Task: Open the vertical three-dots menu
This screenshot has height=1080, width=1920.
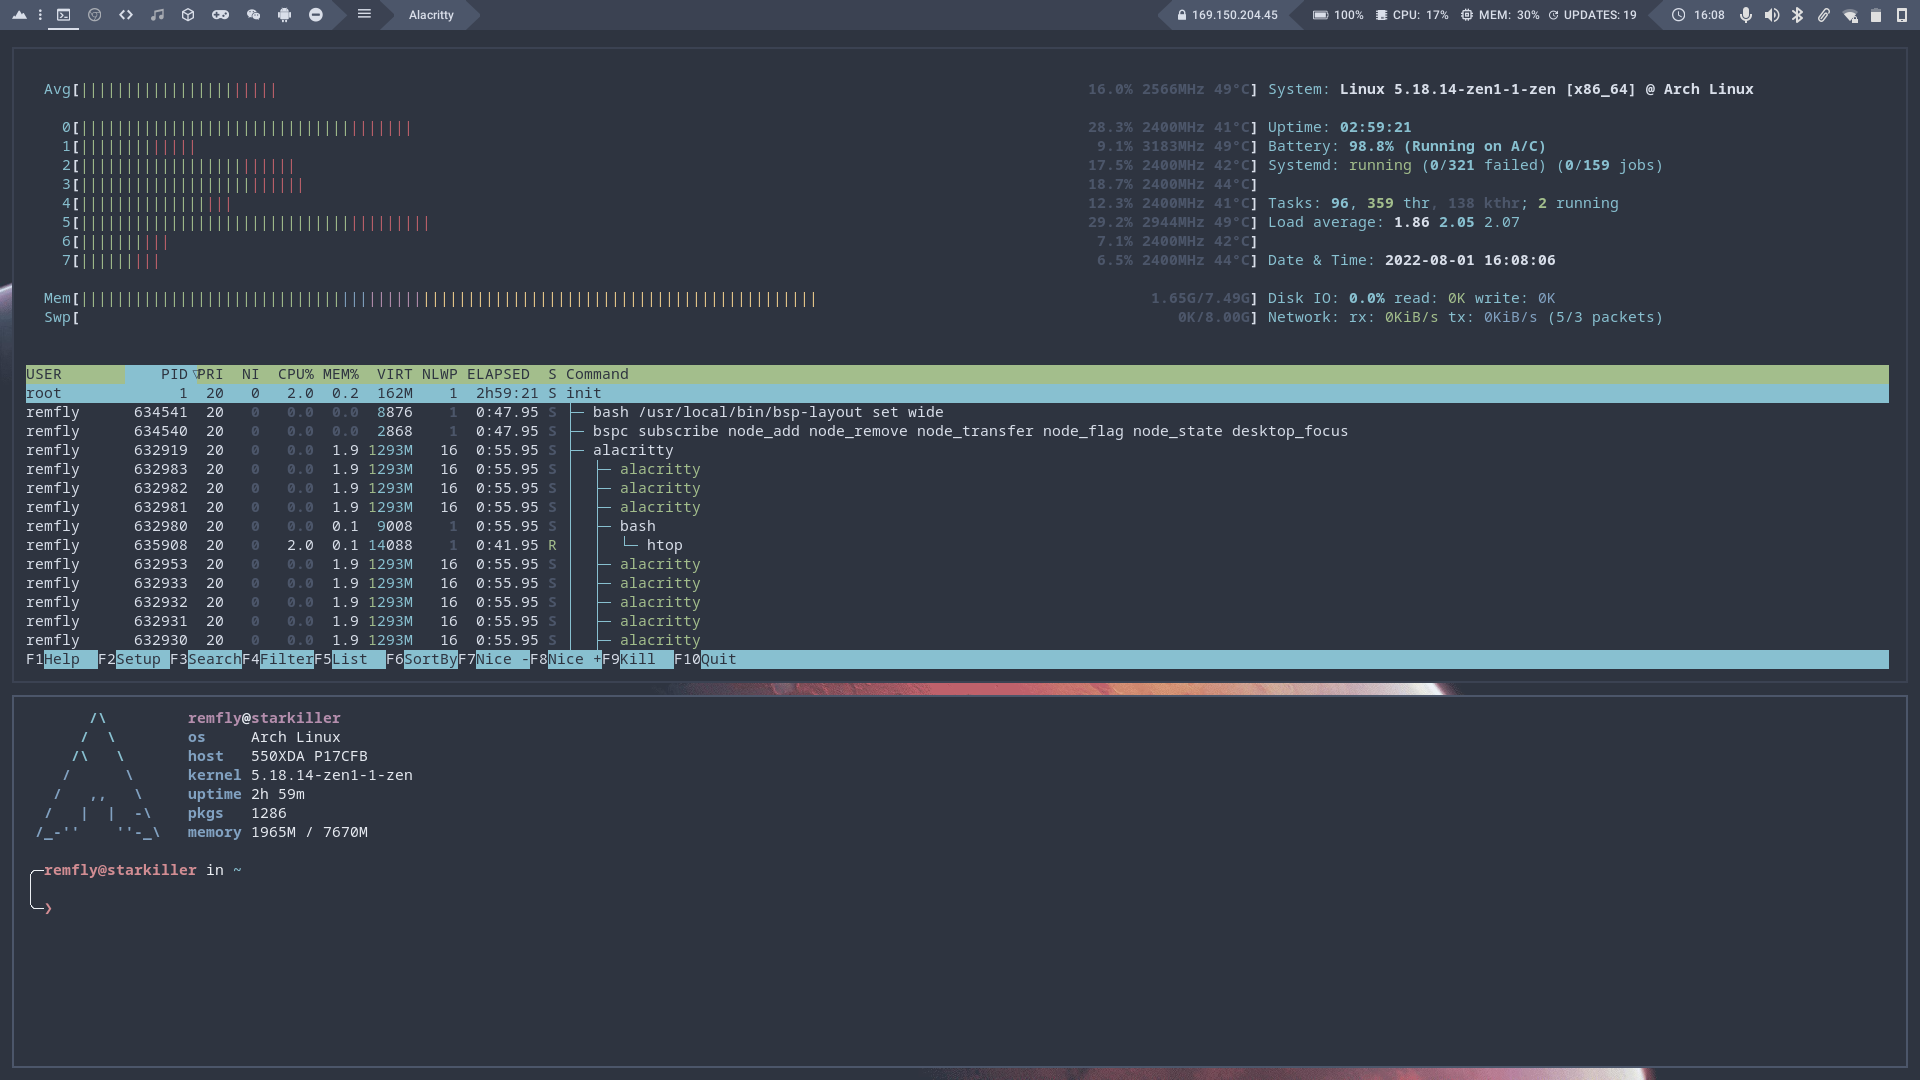Action: pyautogui.click(x=40, y=15)
